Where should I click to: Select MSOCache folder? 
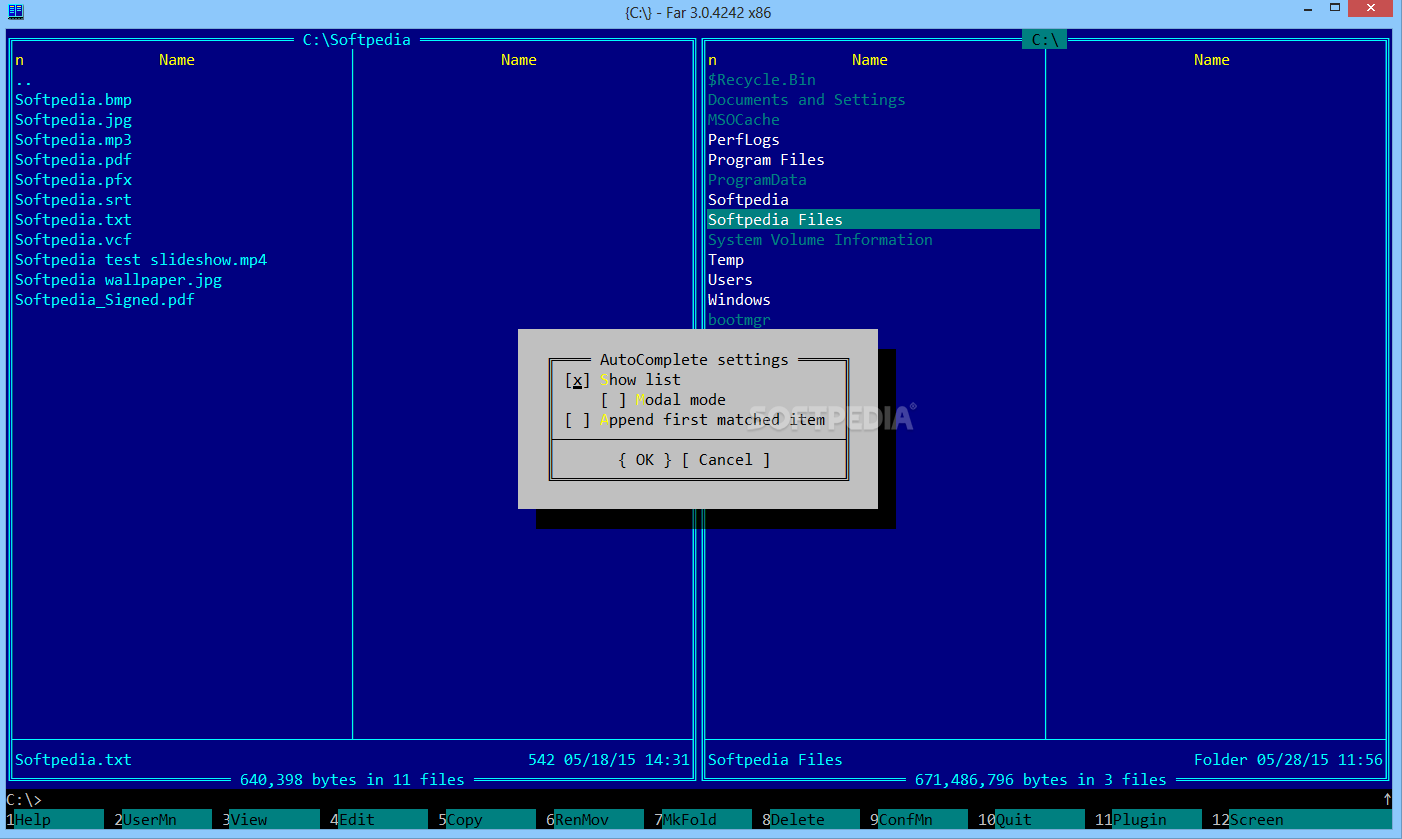(743, 120)
